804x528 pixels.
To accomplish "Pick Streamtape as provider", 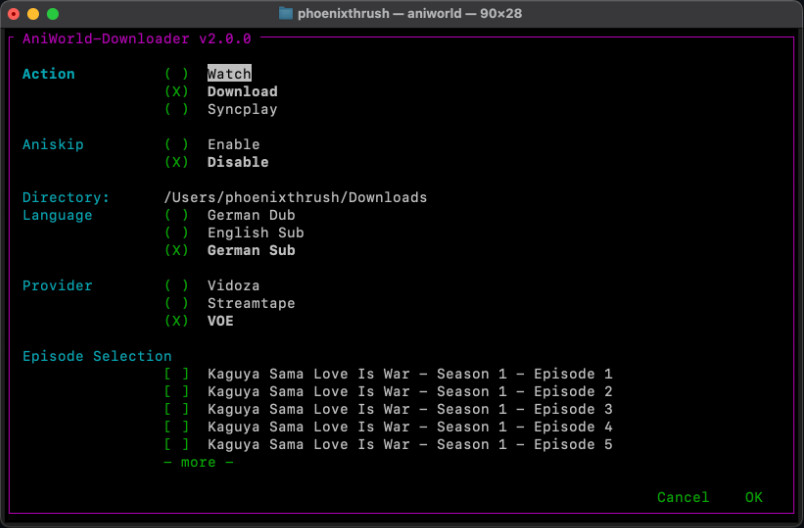I will coord(251,303).
